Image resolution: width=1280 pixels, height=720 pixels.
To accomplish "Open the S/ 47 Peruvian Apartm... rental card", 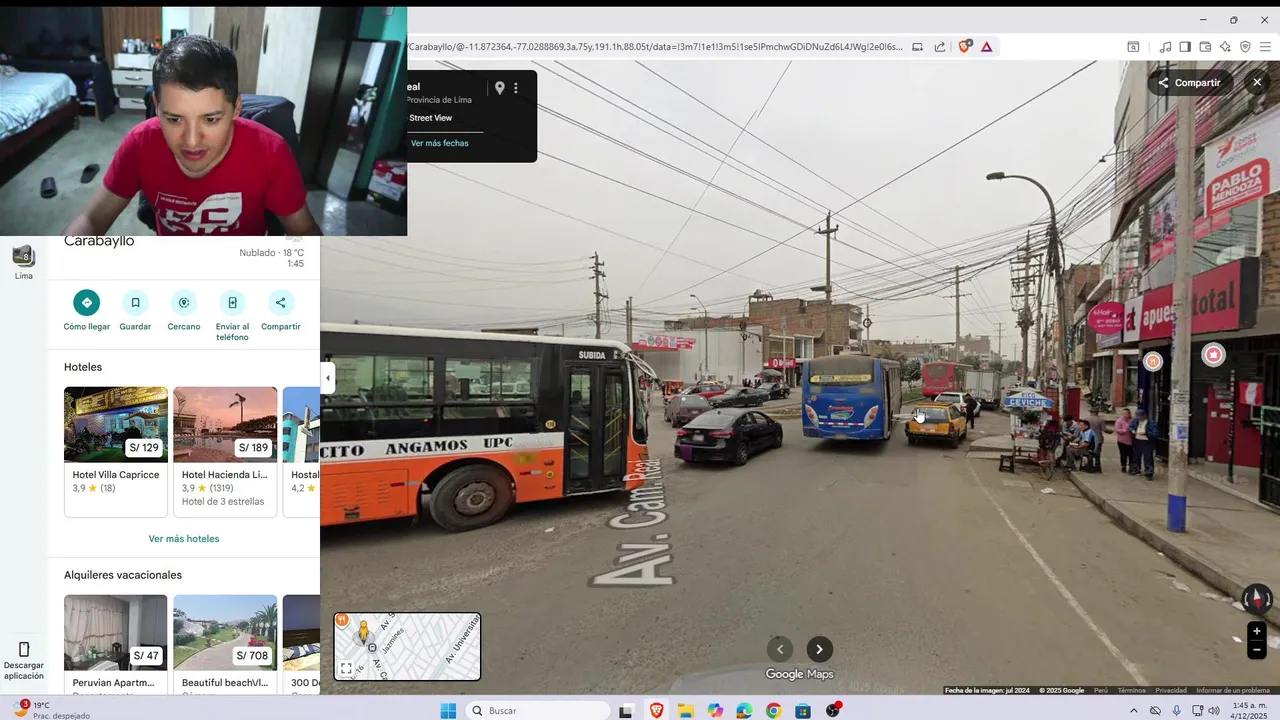I will 116,645.
